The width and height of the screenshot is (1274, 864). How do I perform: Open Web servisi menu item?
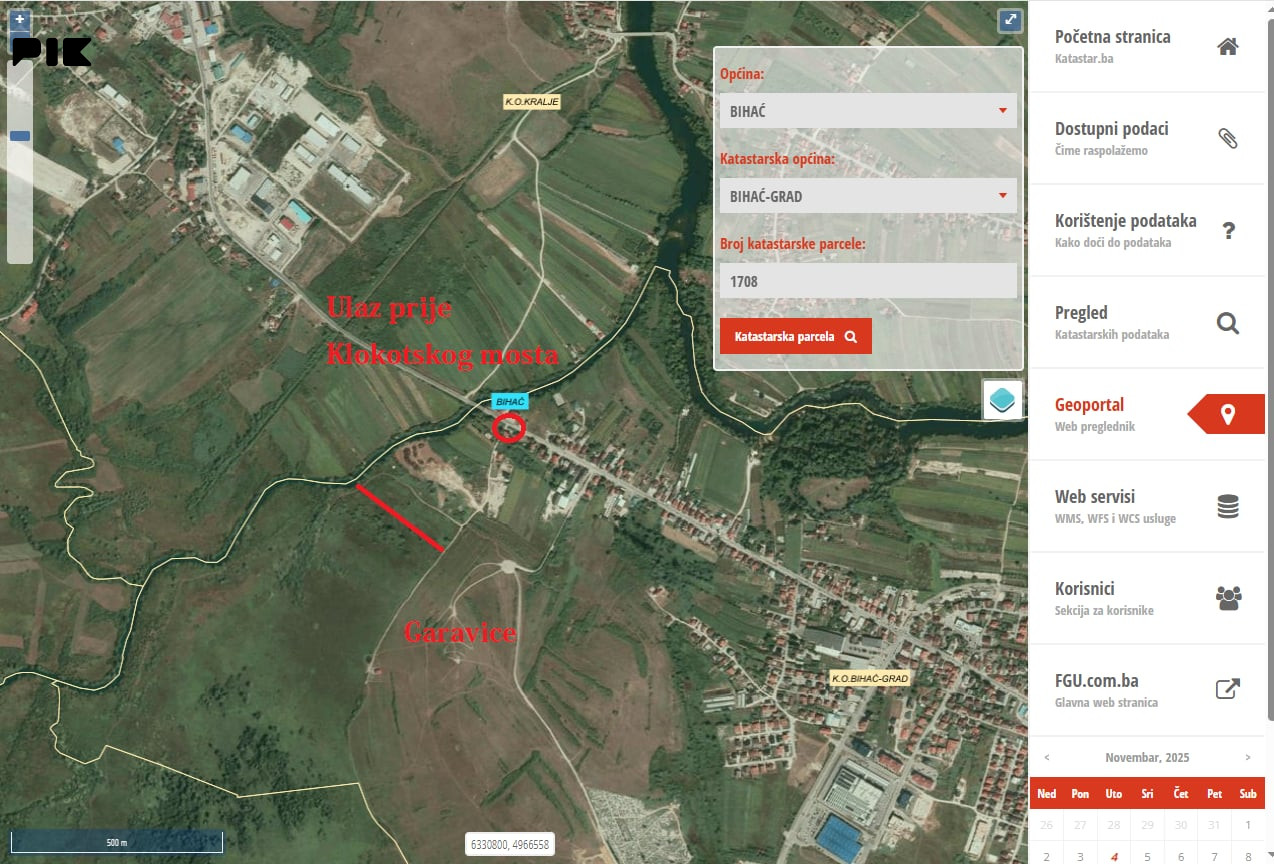point(1146,506)
